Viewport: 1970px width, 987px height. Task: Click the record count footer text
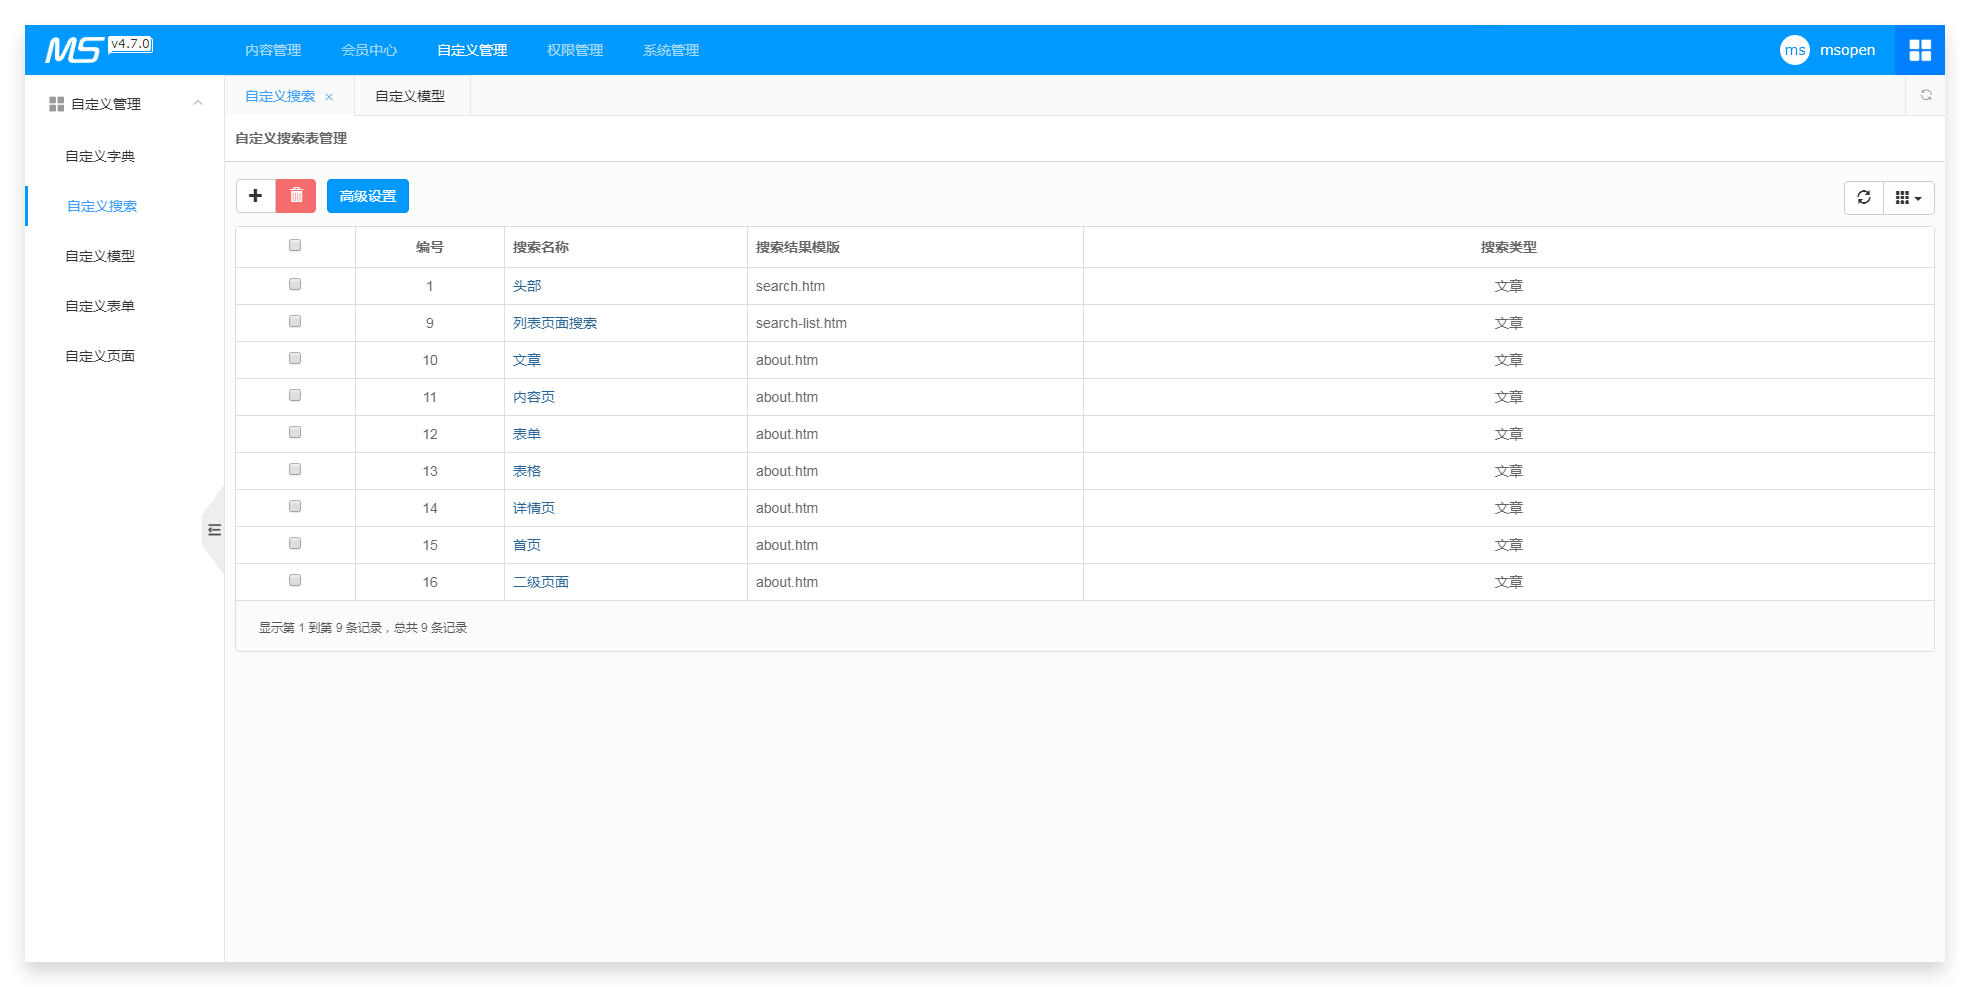coord(363,628)
